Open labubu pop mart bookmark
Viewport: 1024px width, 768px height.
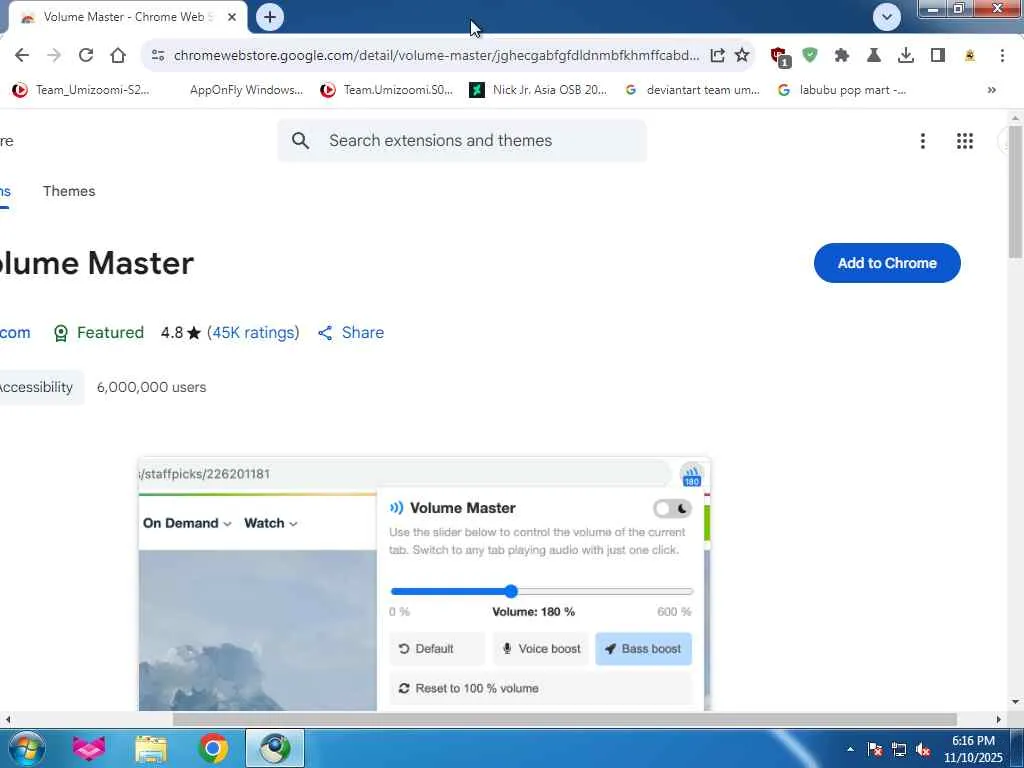click(842, 90)
